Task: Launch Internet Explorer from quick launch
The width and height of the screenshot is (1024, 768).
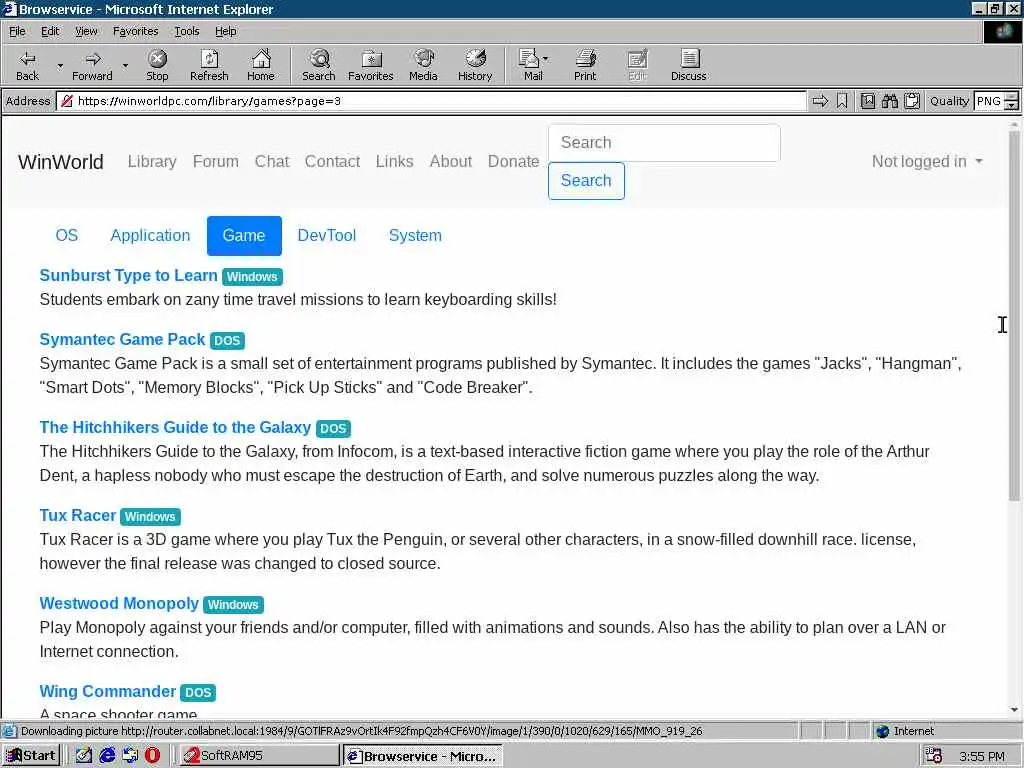Action: tap(107, 756)
